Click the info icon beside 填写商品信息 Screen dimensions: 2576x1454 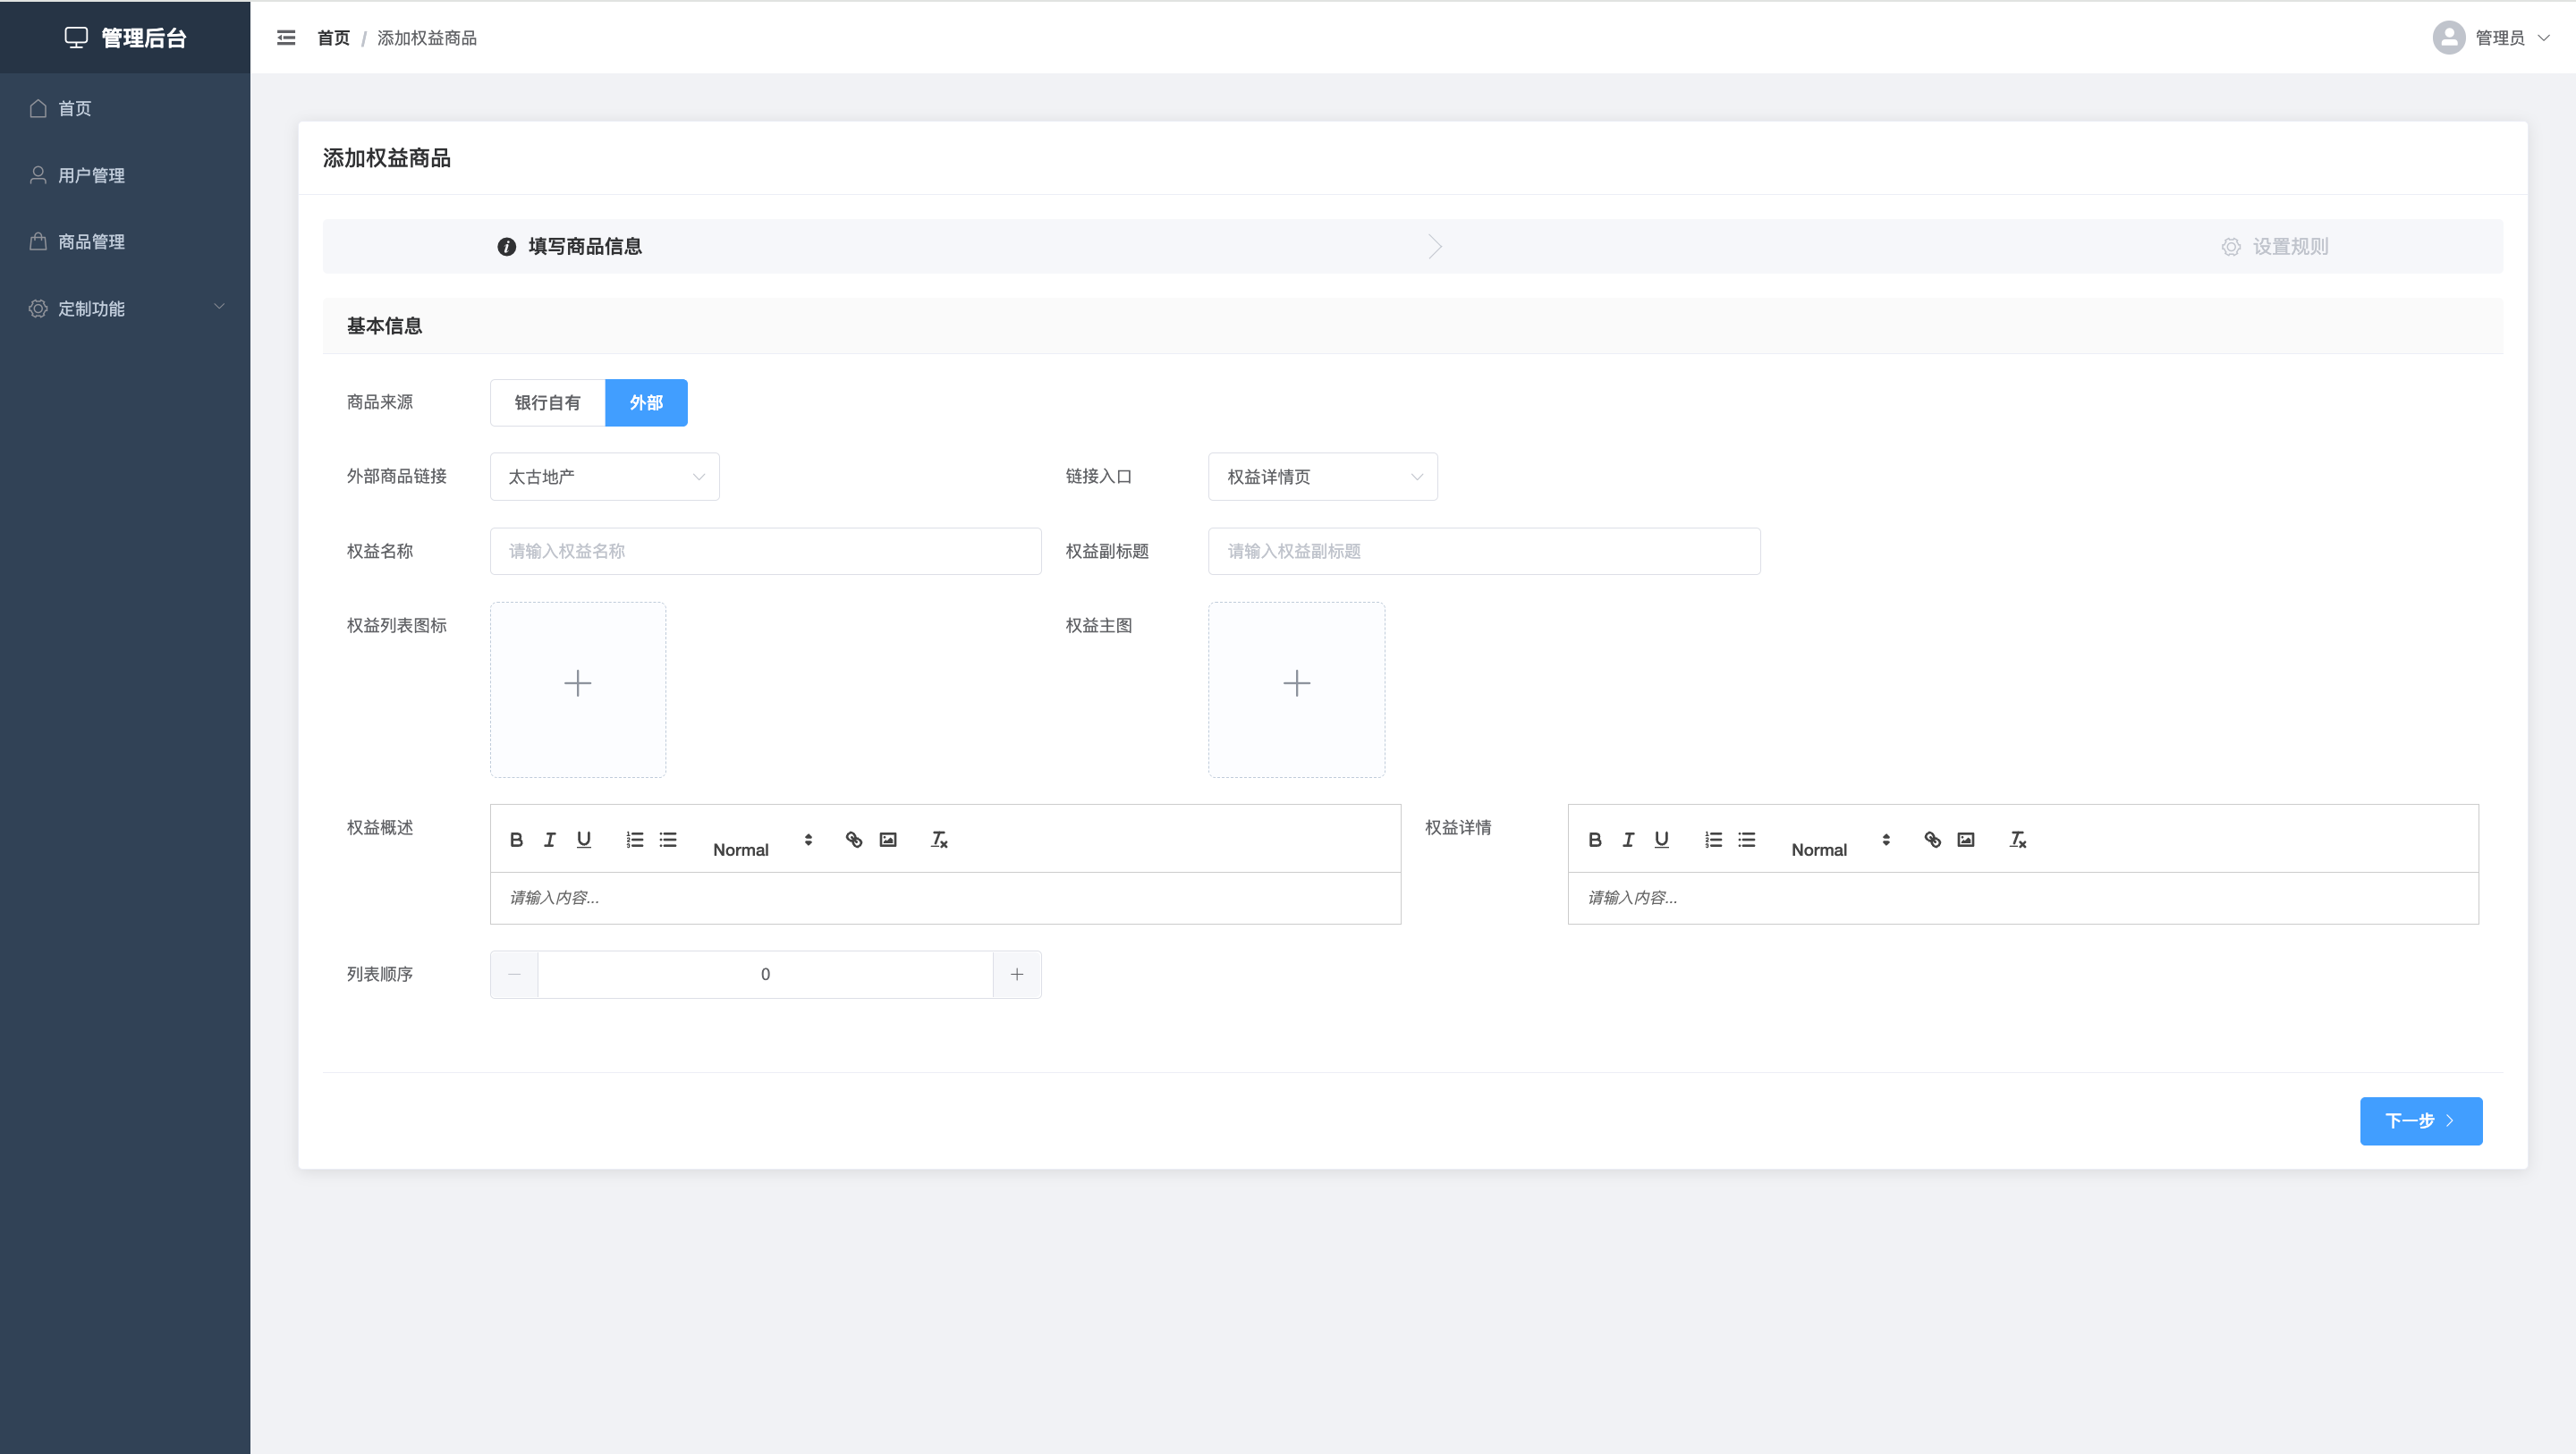tap(507, 246)
